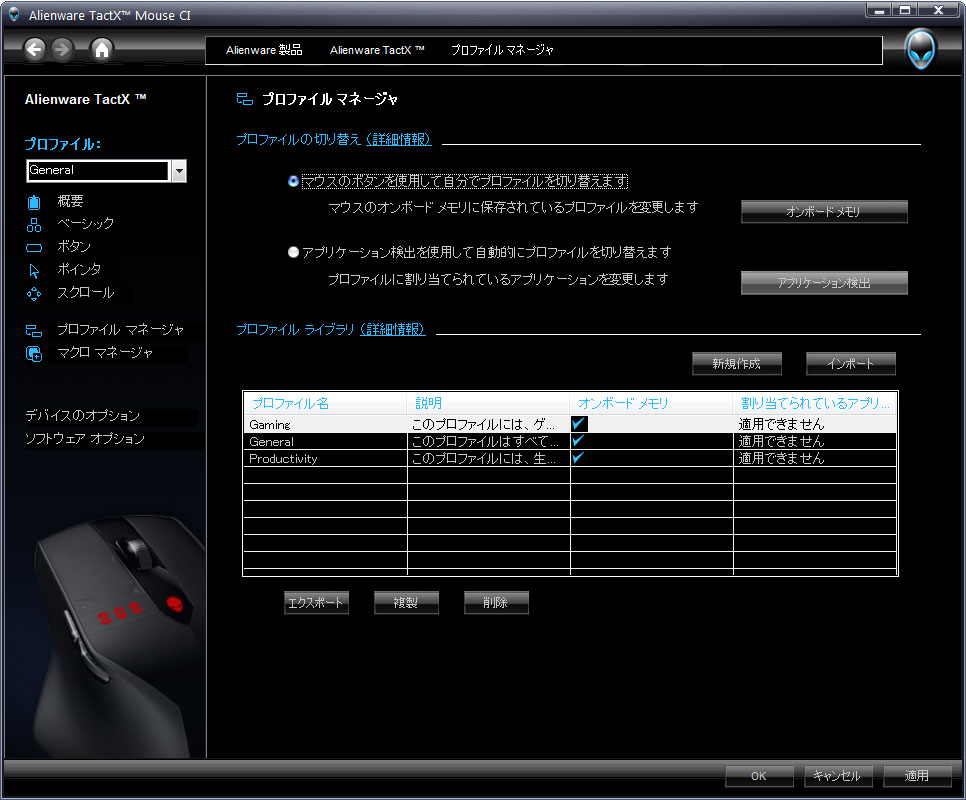This screenshot has height=800, width=966.
Task: Click the Alienware alien head logo
Action: [x=921, y=50]
